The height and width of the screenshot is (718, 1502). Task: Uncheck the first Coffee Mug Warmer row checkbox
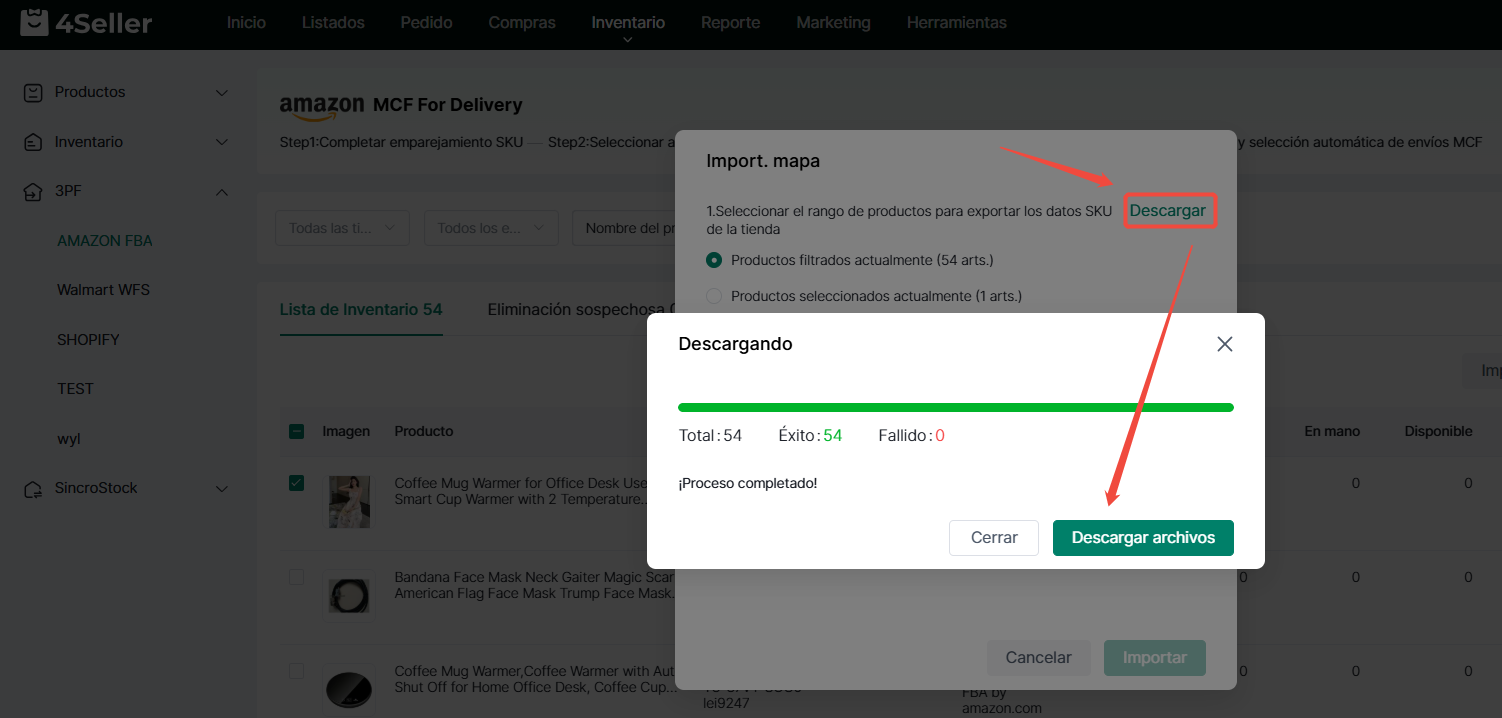pyautogui.click(x=297, y=483)
